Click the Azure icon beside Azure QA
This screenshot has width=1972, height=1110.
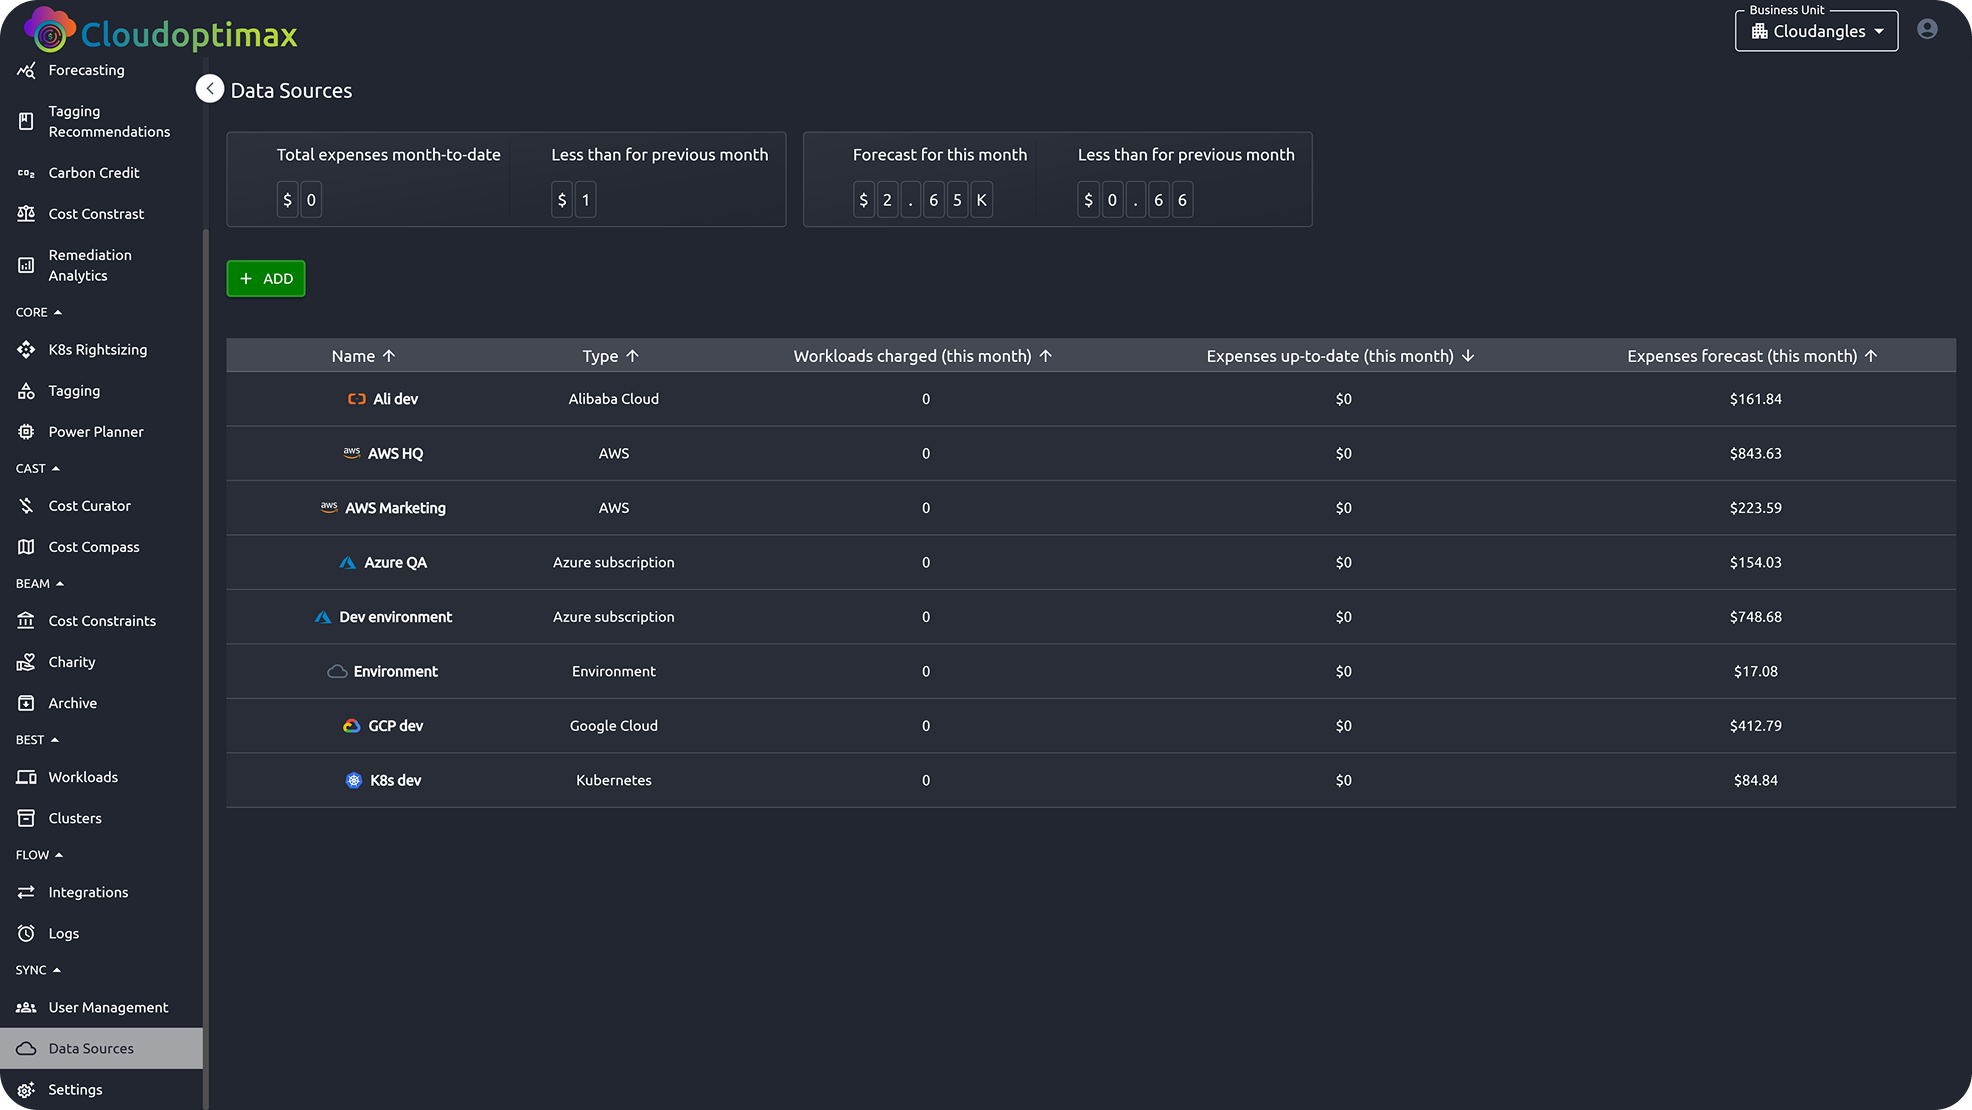(347, 563)
